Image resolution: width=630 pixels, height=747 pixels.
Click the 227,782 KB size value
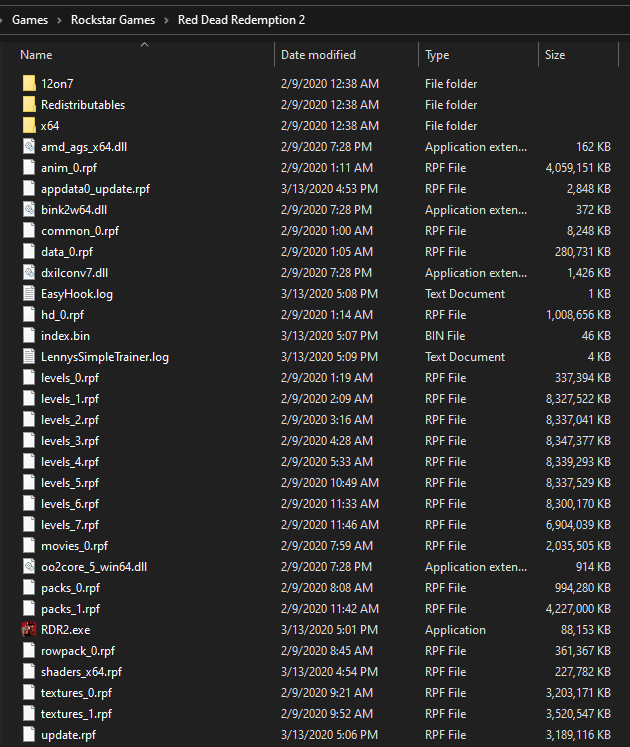pyautogui.click(x=583, y=671)
